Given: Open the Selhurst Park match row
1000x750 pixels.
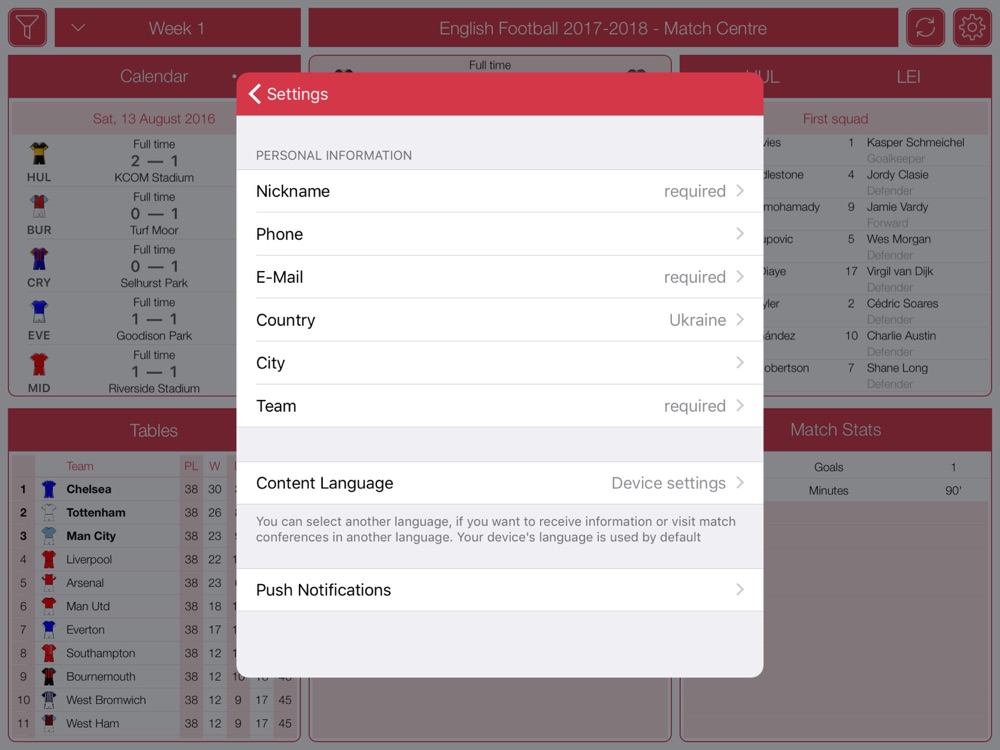Looking at the screenshot, I should coord(154,266).
